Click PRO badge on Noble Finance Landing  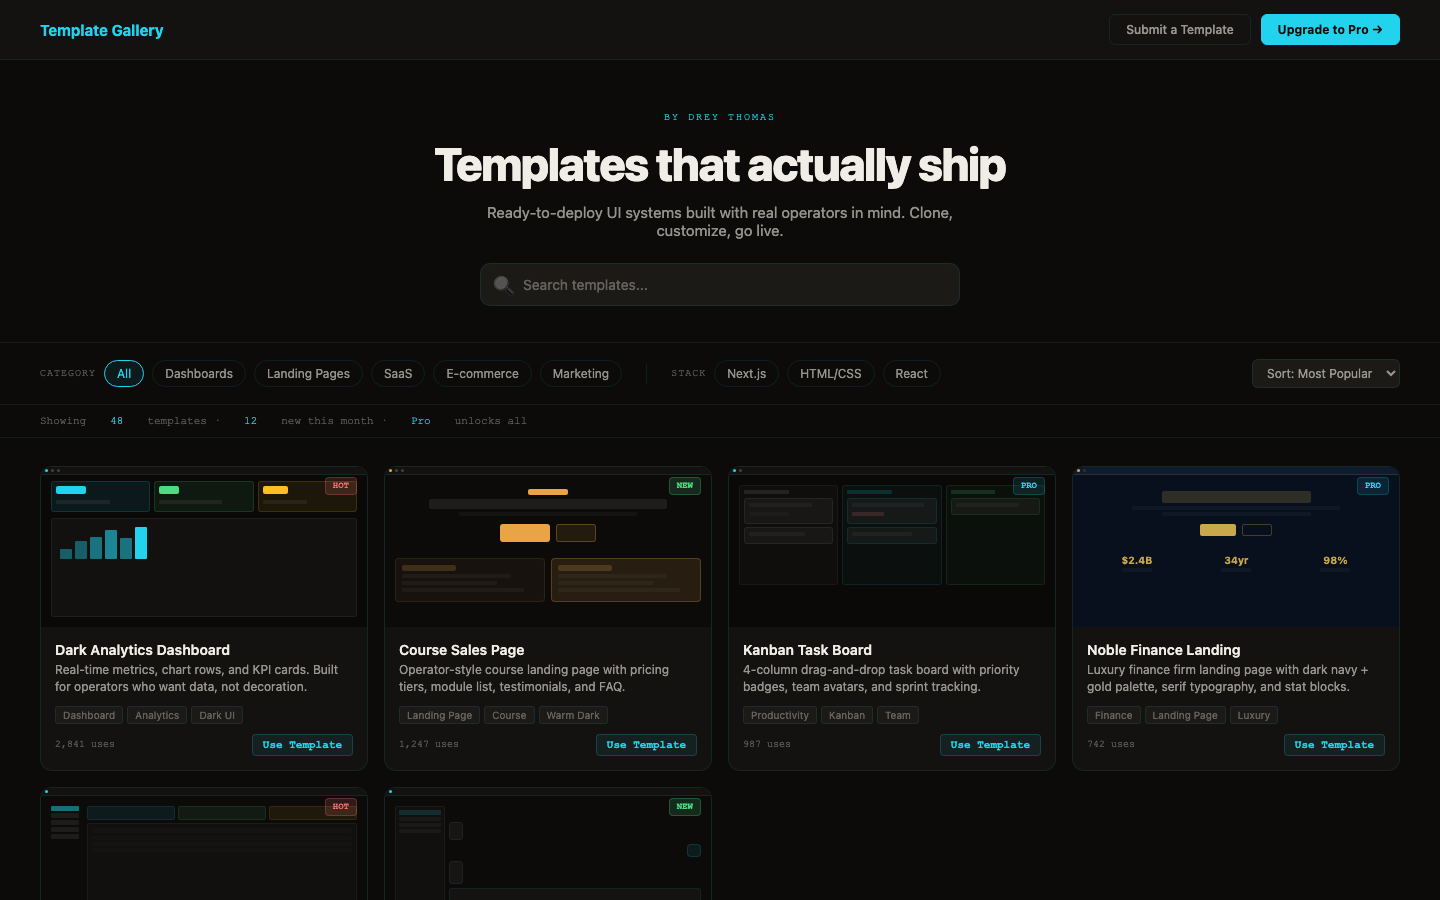[1373, 486]
